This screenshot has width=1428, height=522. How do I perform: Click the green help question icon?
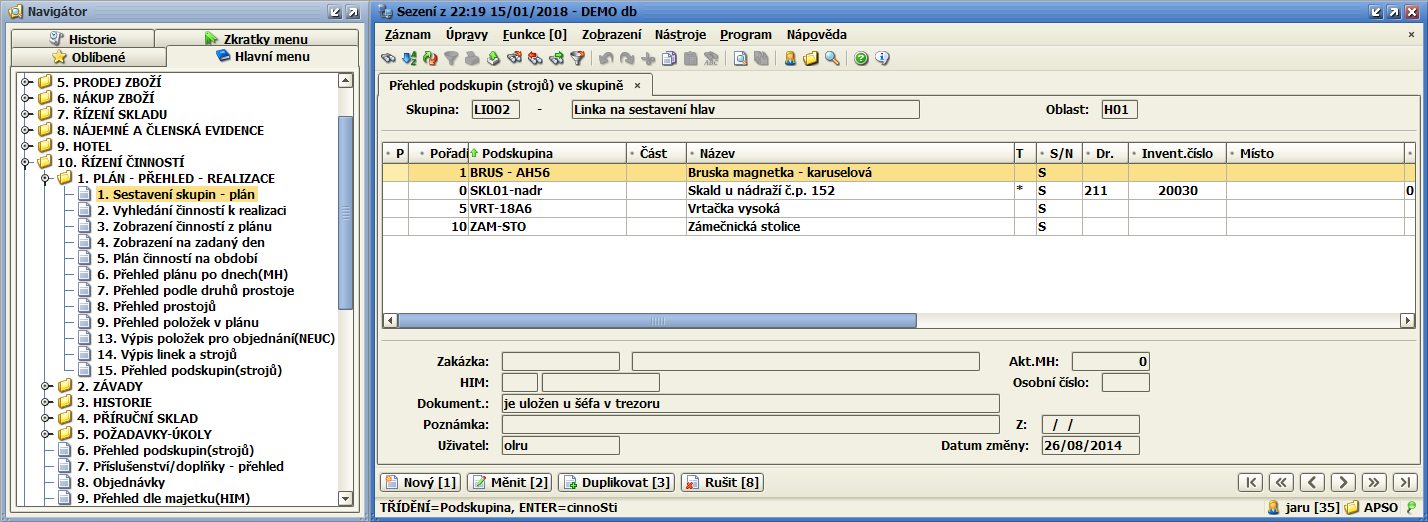click(861, 58)
